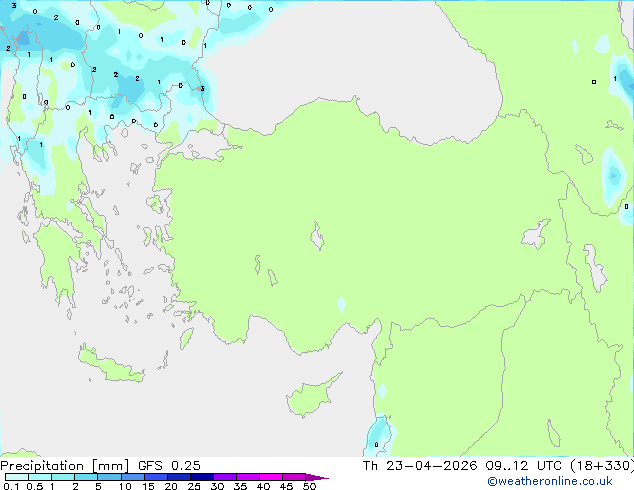Select the 5–10 mm legend color swatch
This screenshot has height=490, width=634.
tap(109, 477)
